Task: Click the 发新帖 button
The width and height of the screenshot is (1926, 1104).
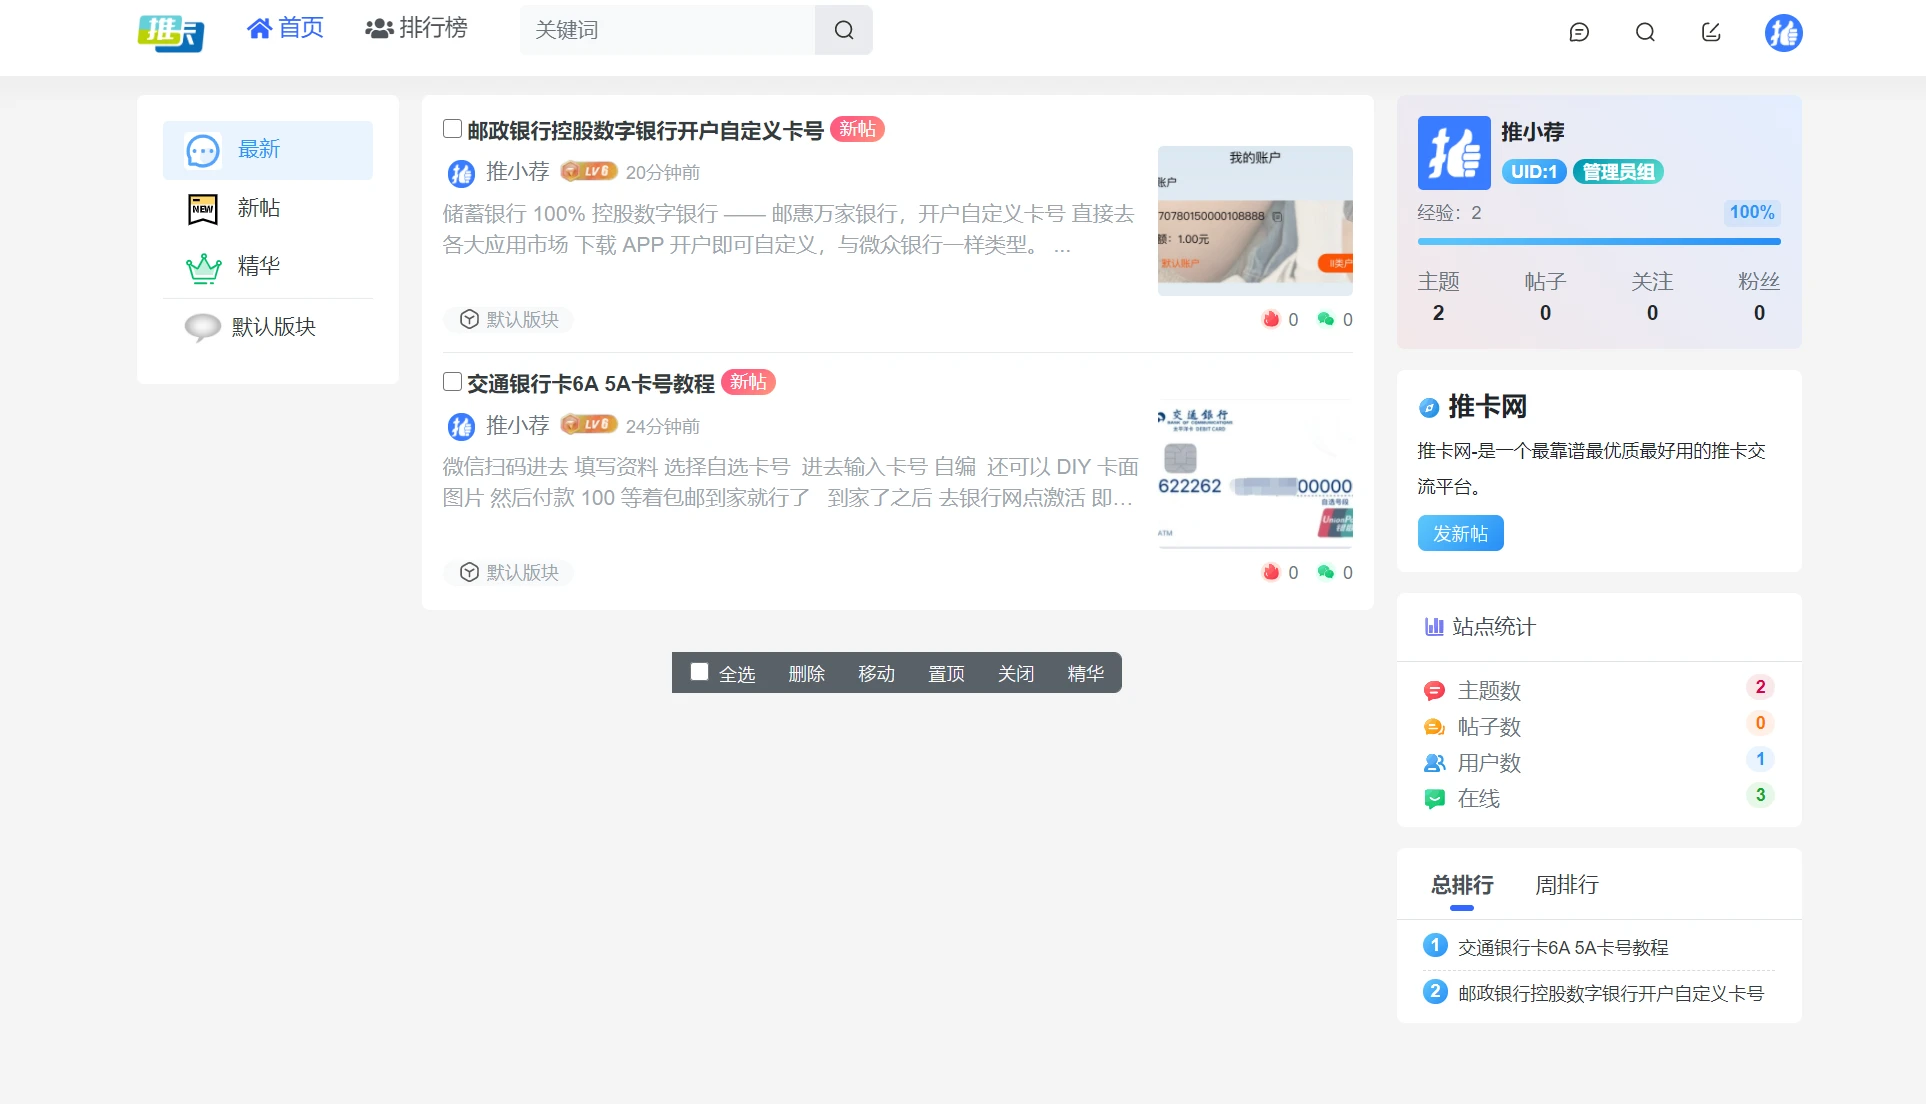Action: 1460,533
